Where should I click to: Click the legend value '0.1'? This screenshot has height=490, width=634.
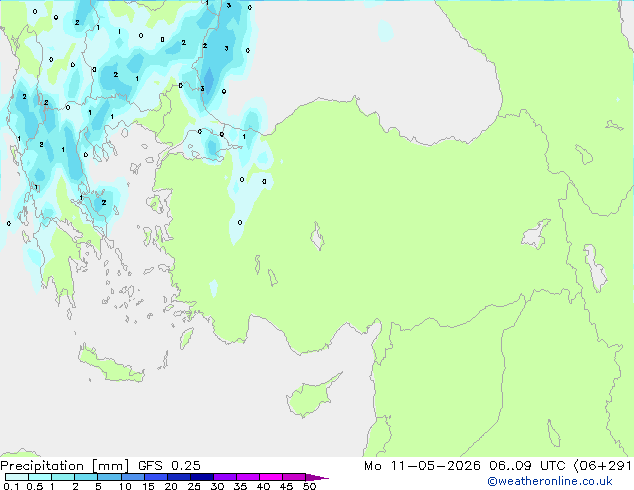point(11,486)
